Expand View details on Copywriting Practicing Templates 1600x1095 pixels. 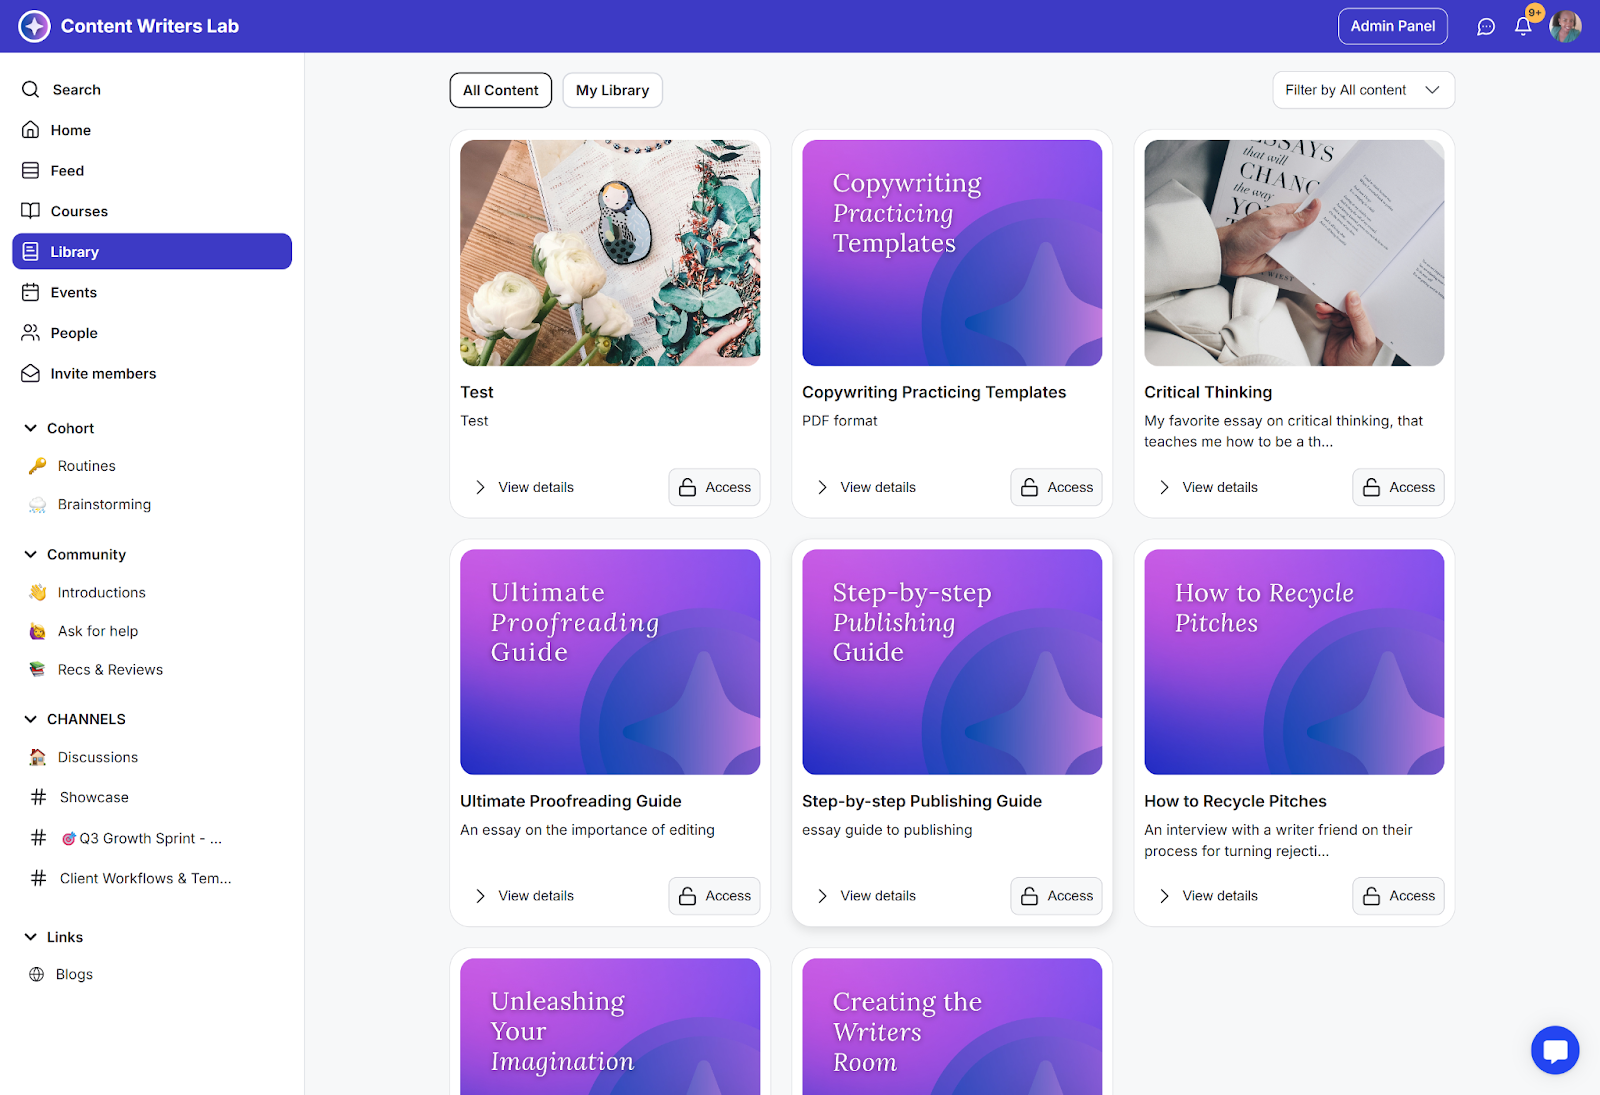tap(867, 487)
